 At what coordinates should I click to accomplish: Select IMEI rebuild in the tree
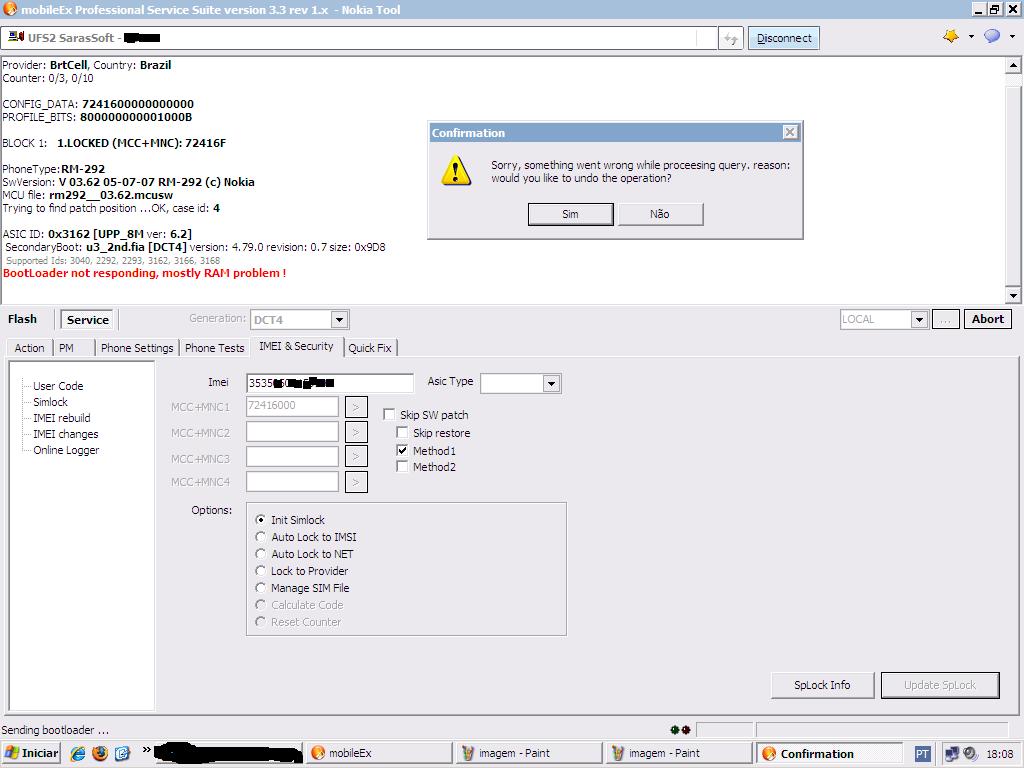point(62,418)
